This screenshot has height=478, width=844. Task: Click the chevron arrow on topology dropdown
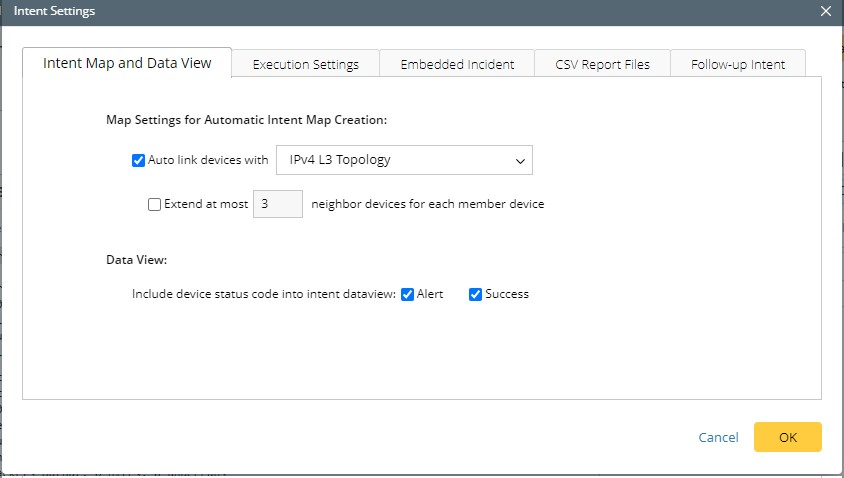pos(520,160)
